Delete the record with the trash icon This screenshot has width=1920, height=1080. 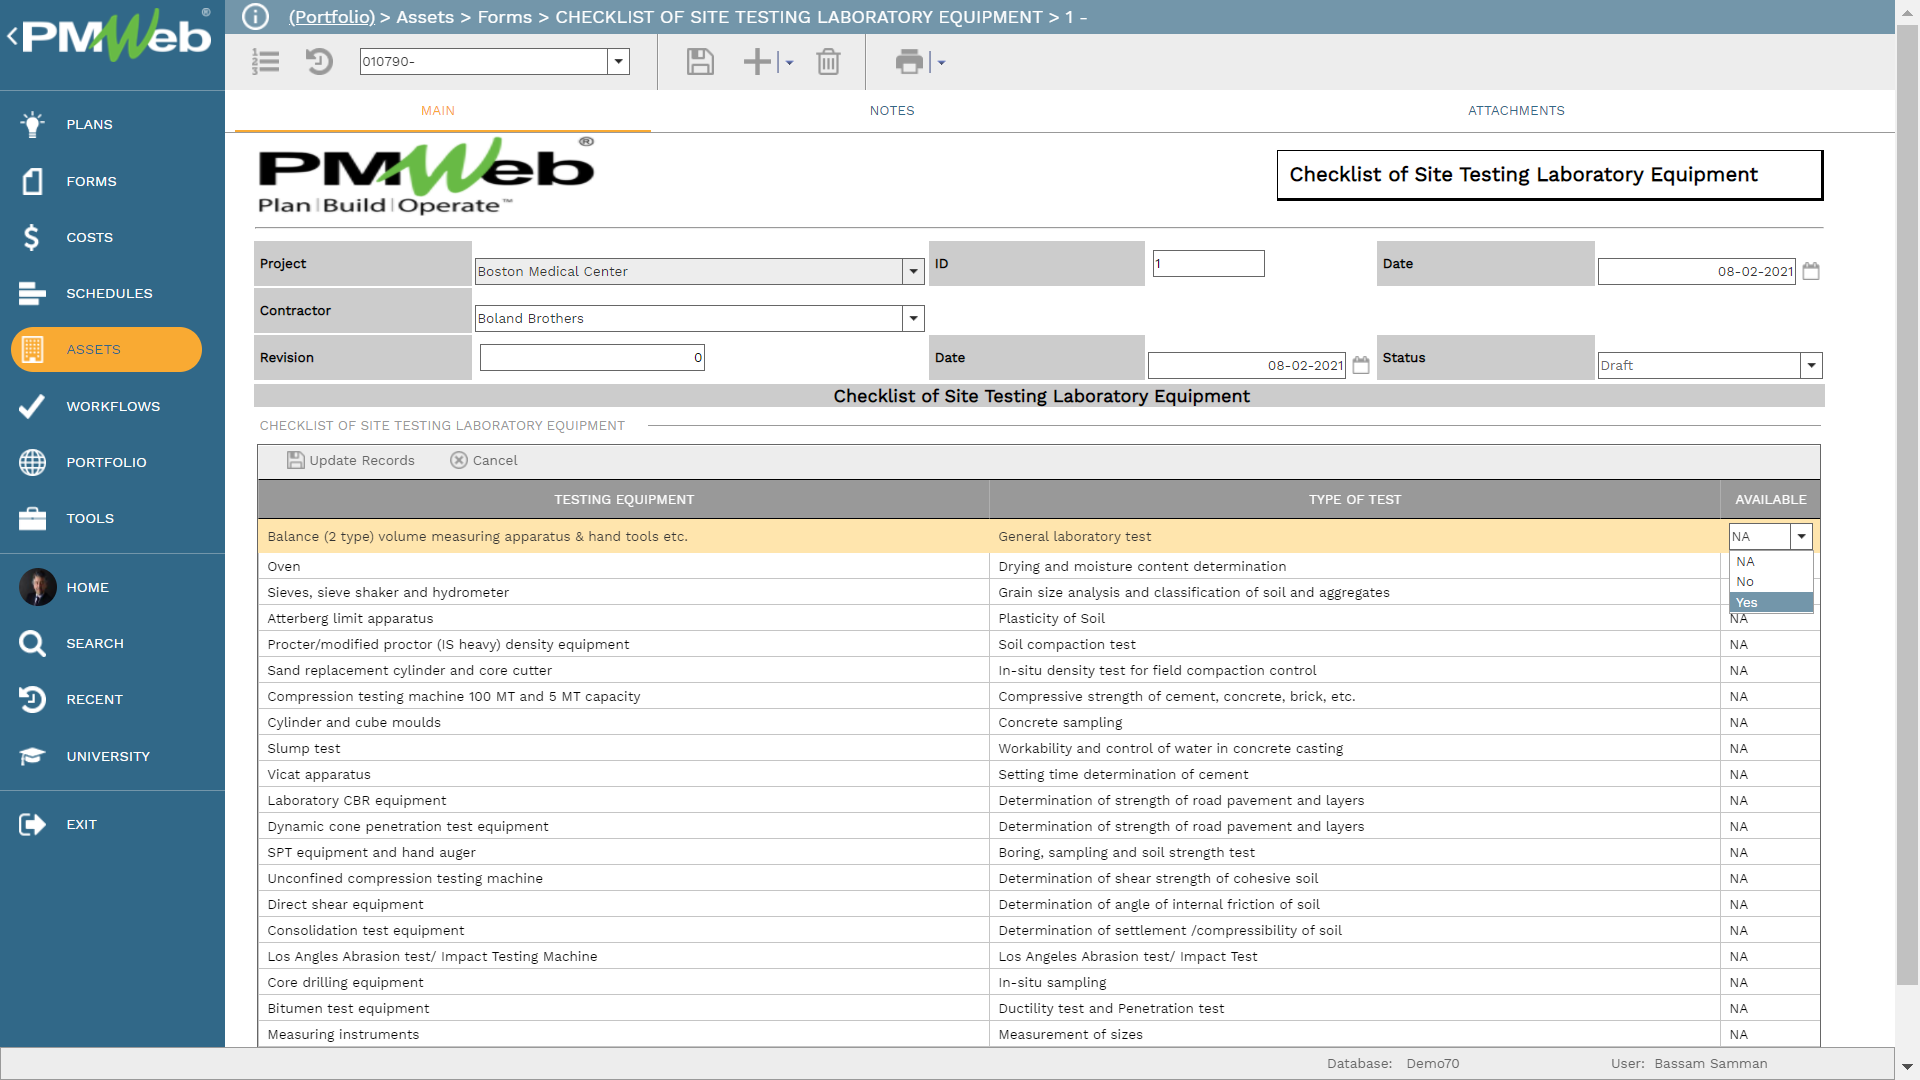point(828,62)
